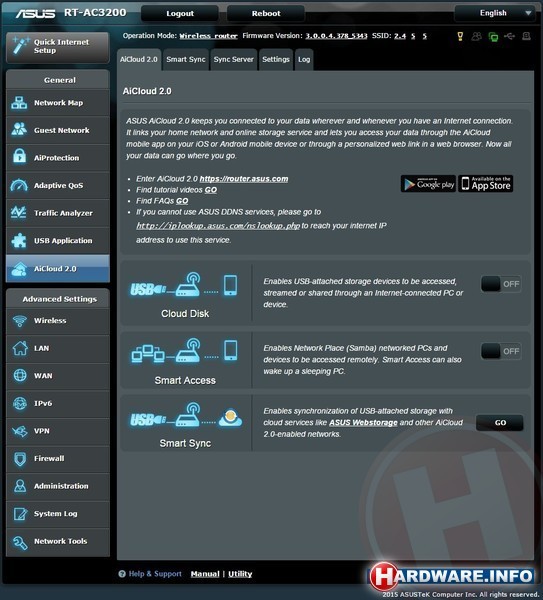This screenshot has height=600, width=543.
Task: Switch to the Sync Server tab
Action: point(233,59)
